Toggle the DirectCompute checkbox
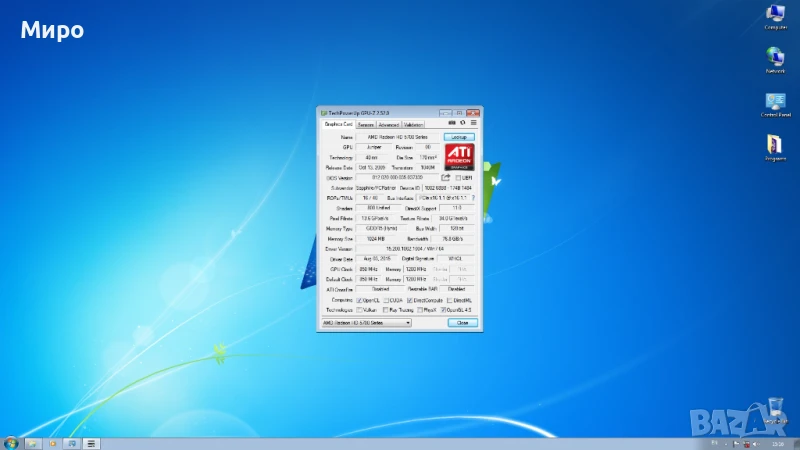This screenshot has width=800, height=450. [410, 300]
